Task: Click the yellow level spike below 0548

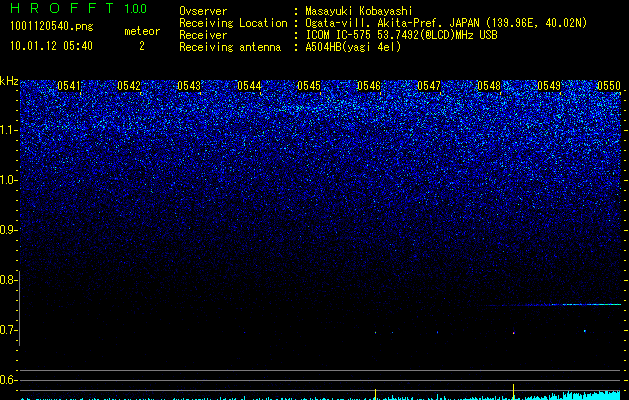Action: point(513,392)
